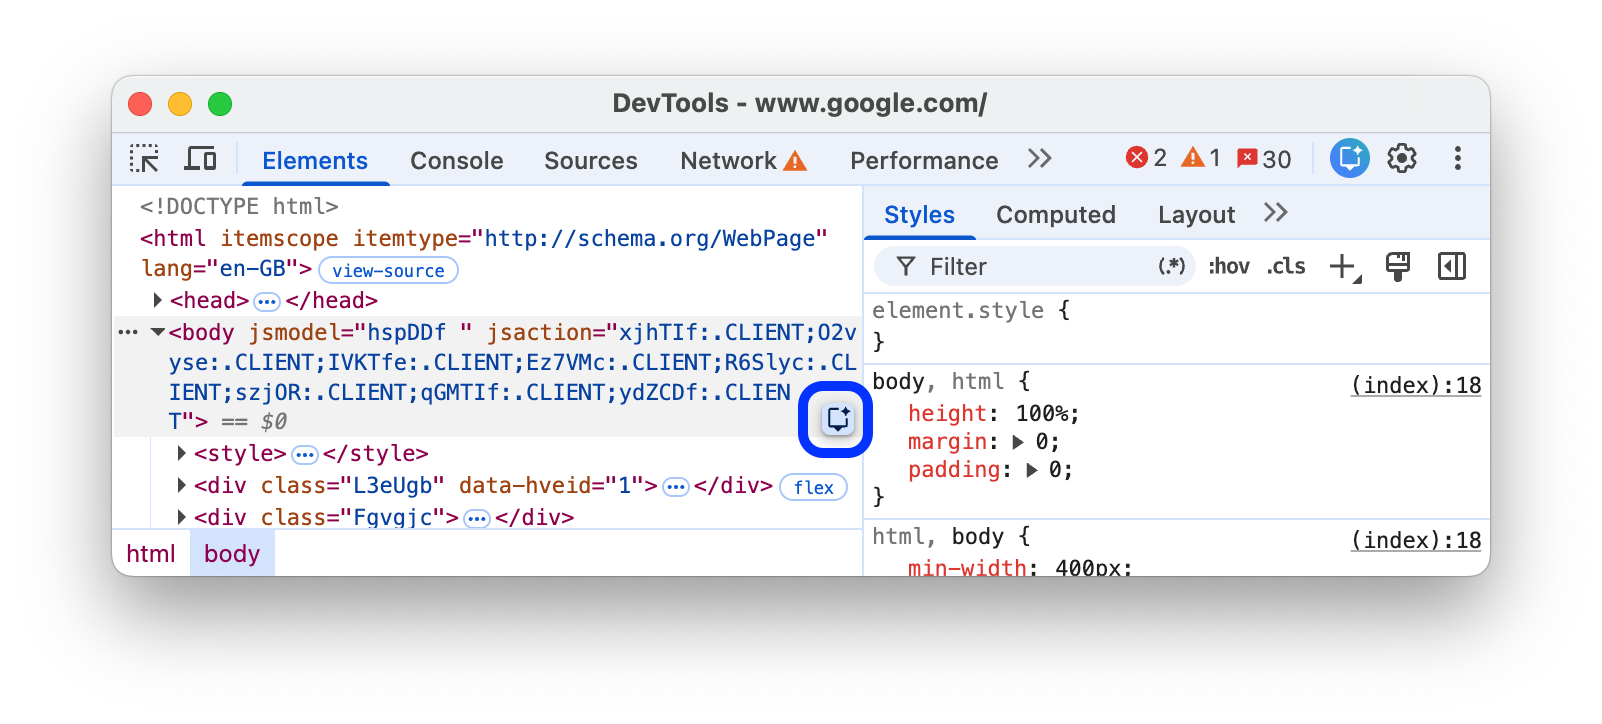Open the Network panel
Image resolution: width=1602 pixels, height=724 pixels.
(728, 160)
